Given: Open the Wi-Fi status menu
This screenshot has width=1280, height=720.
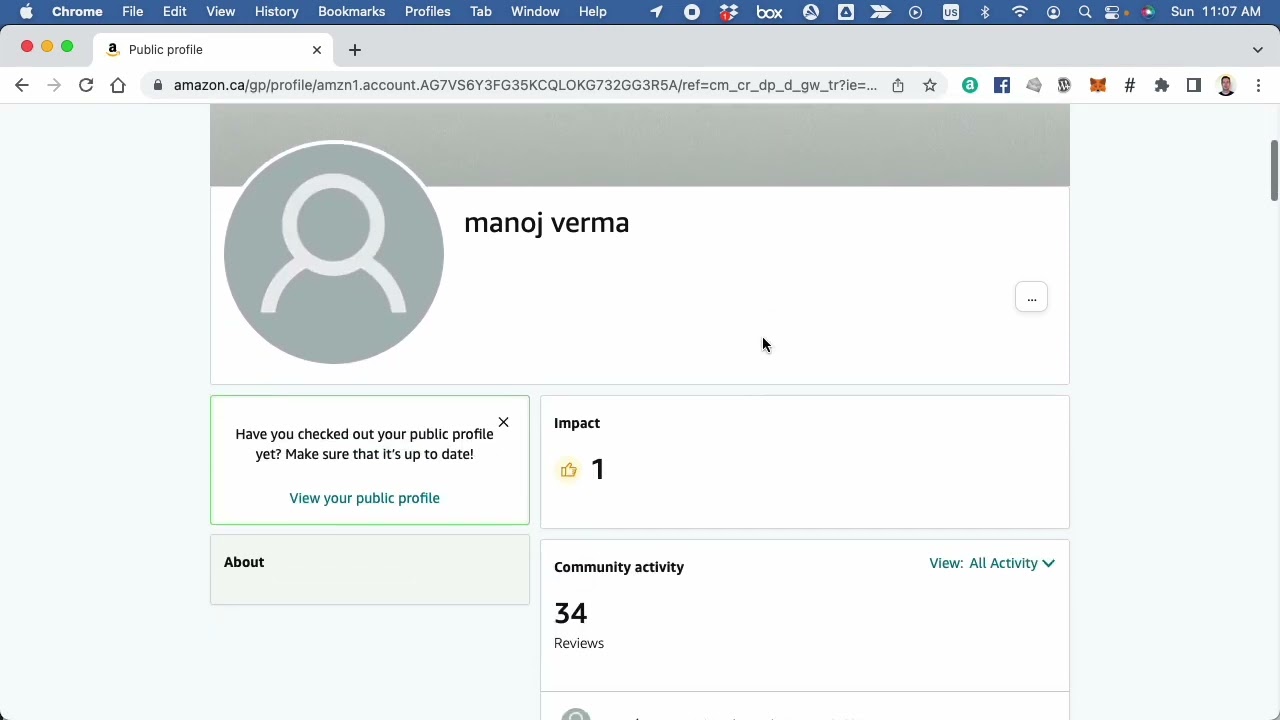Looking at the screenshot, I should [x=1020, y=11].
